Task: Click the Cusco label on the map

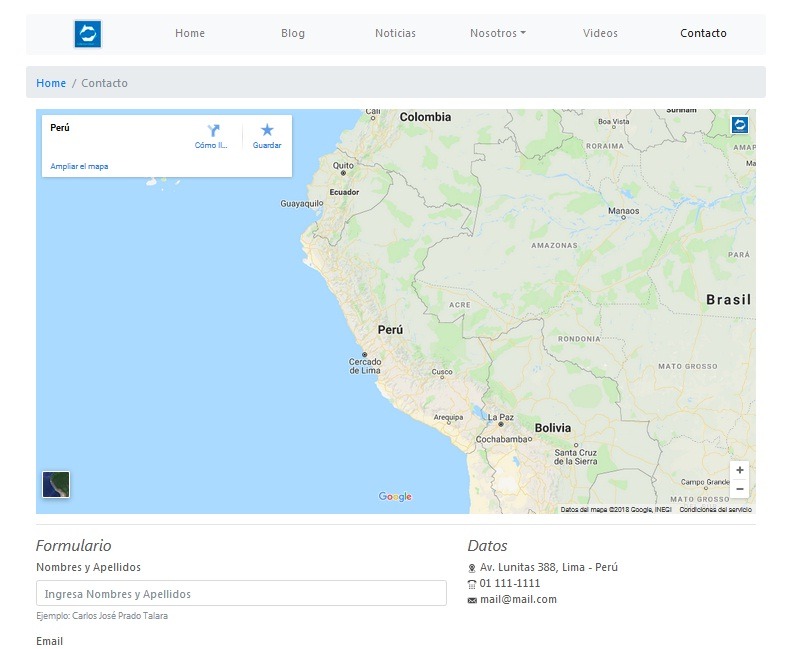Action: (x=442, y=372)
